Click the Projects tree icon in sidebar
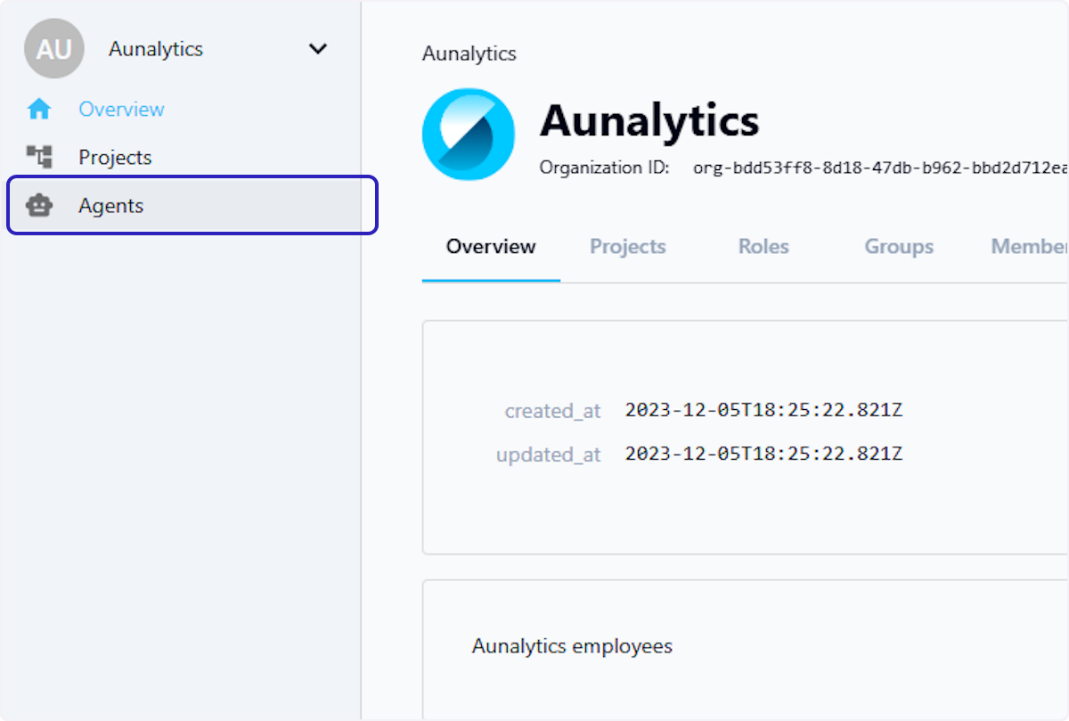 (39, 157)
